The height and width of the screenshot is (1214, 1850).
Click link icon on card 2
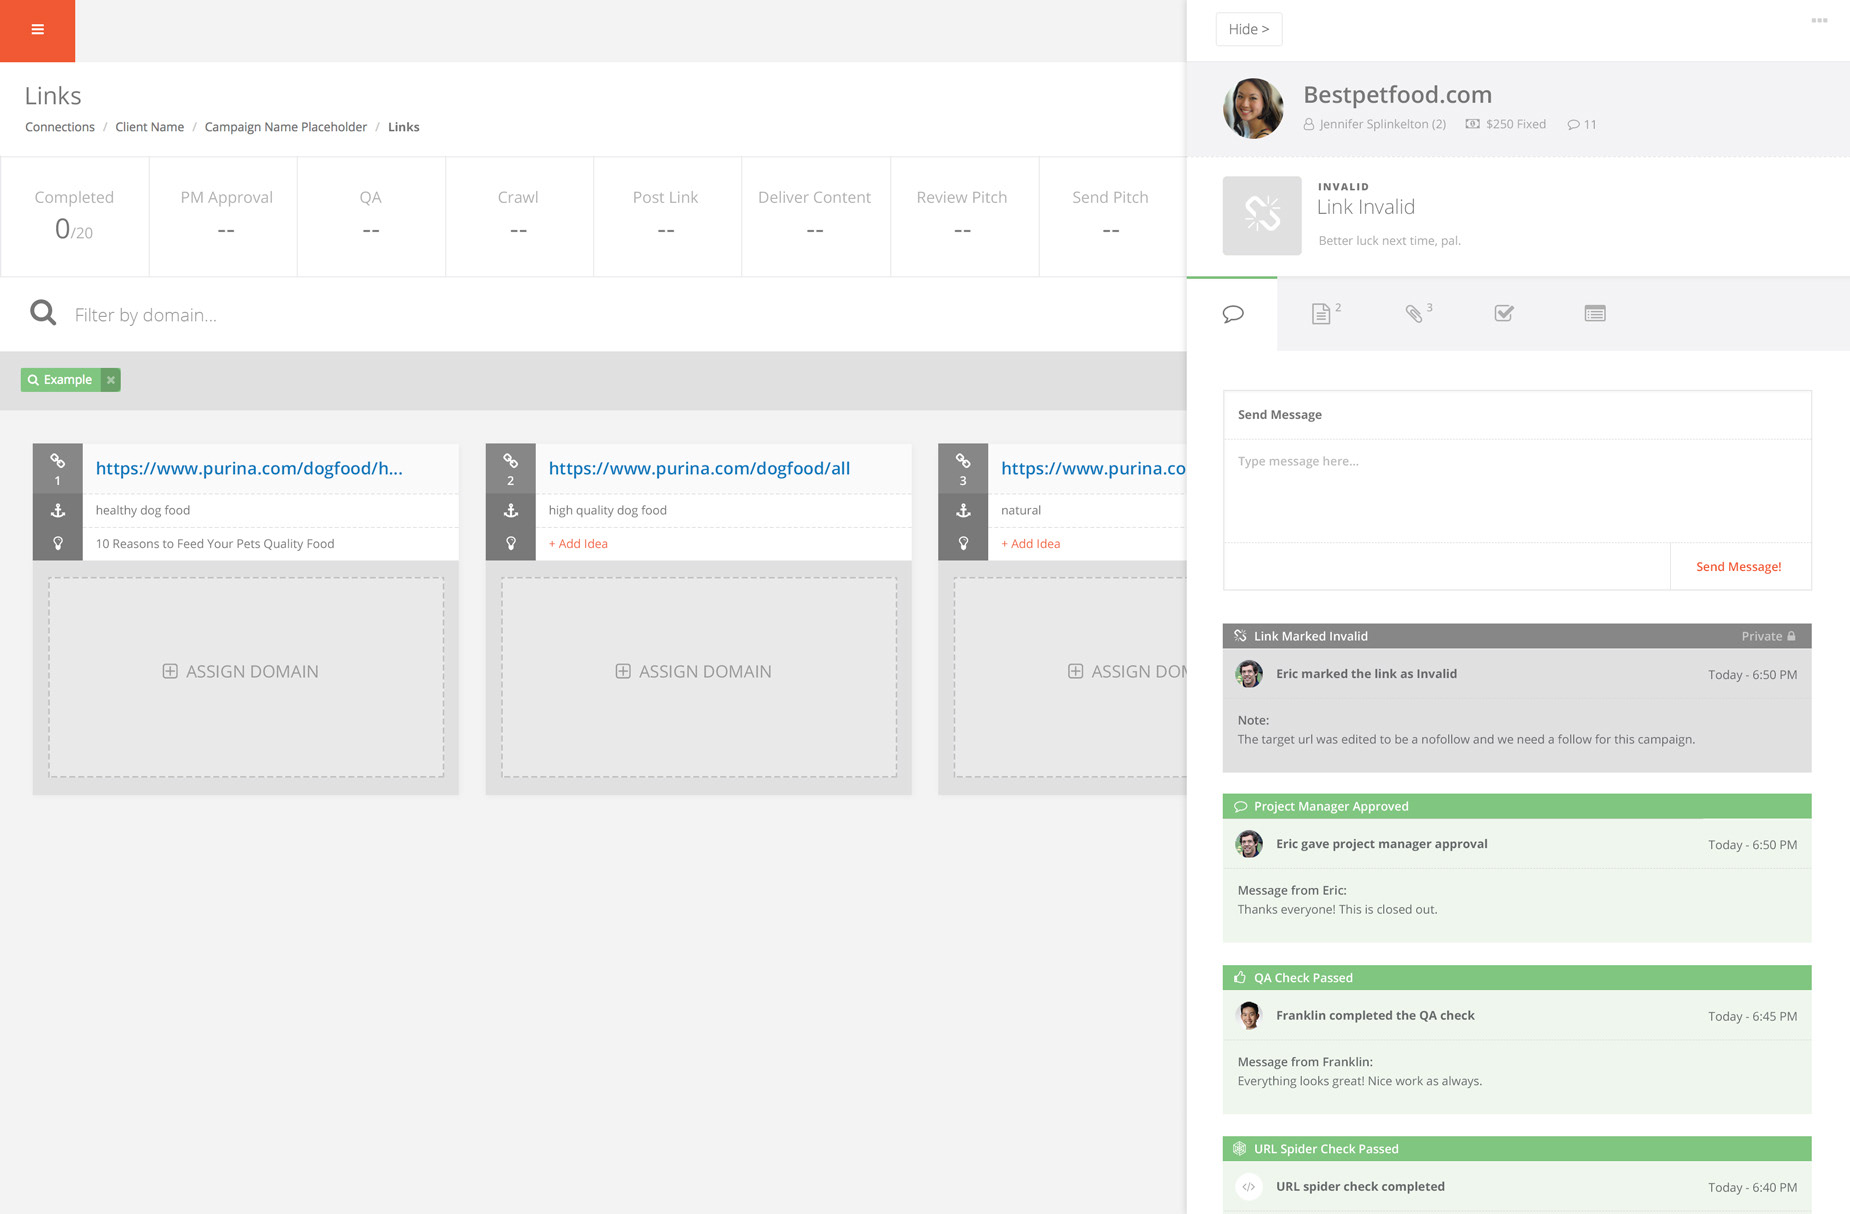coord(511,461)
